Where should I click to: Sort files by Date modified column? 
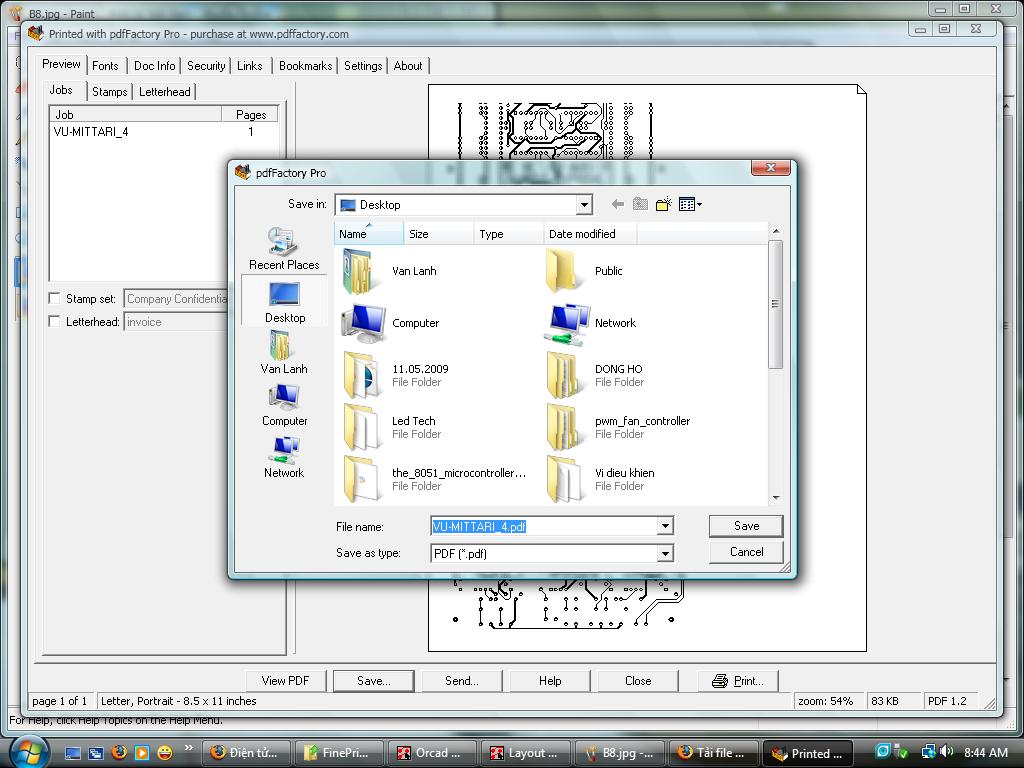click(582, 234)
